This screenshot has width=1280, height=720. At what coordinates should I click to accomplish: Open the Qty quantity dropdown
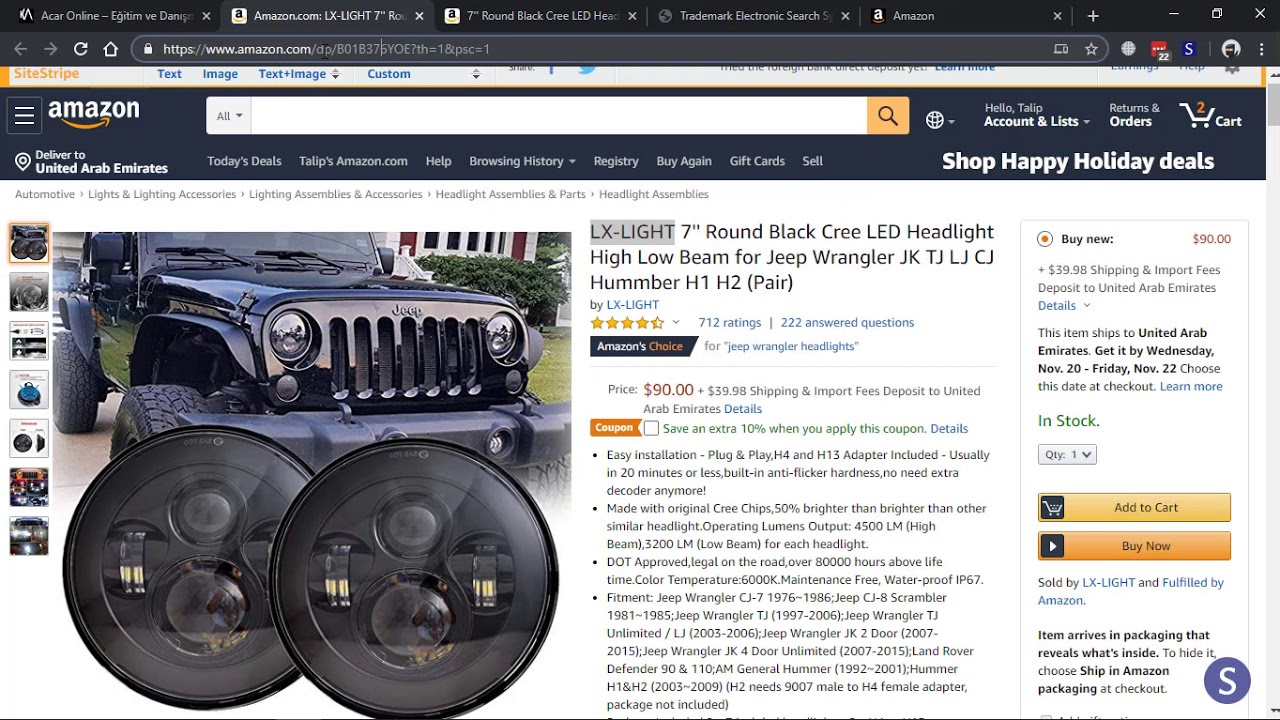(x=1067, y=454)
